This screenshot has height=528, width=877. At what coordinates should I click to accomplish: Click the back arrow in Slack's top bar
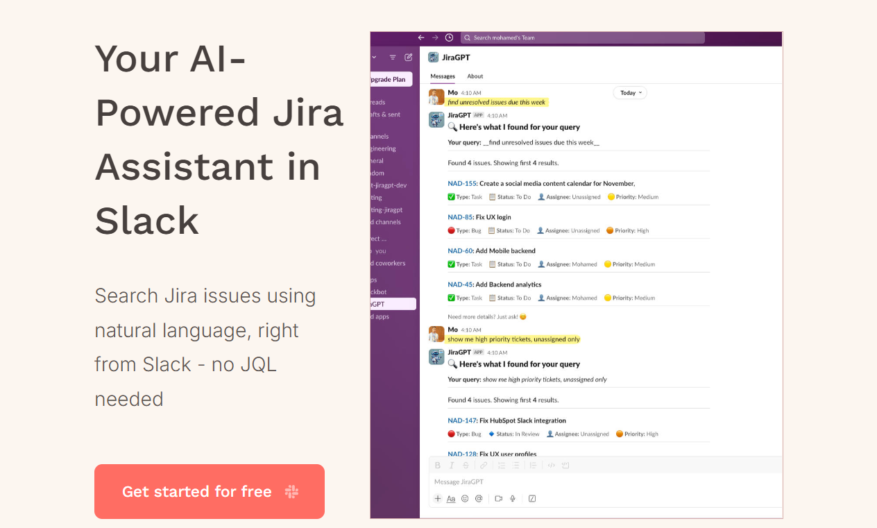coord(421,37)
